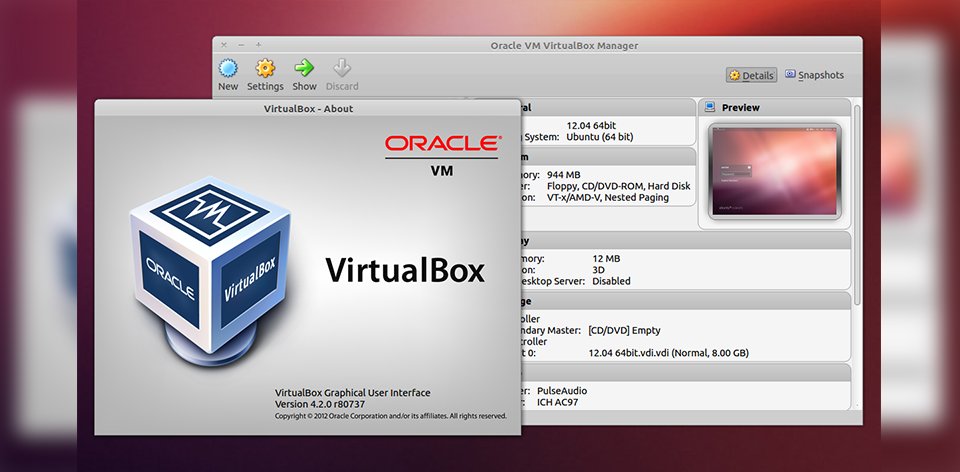
Task: Click the Oracle copyright notice line
Action: point(391,416)
